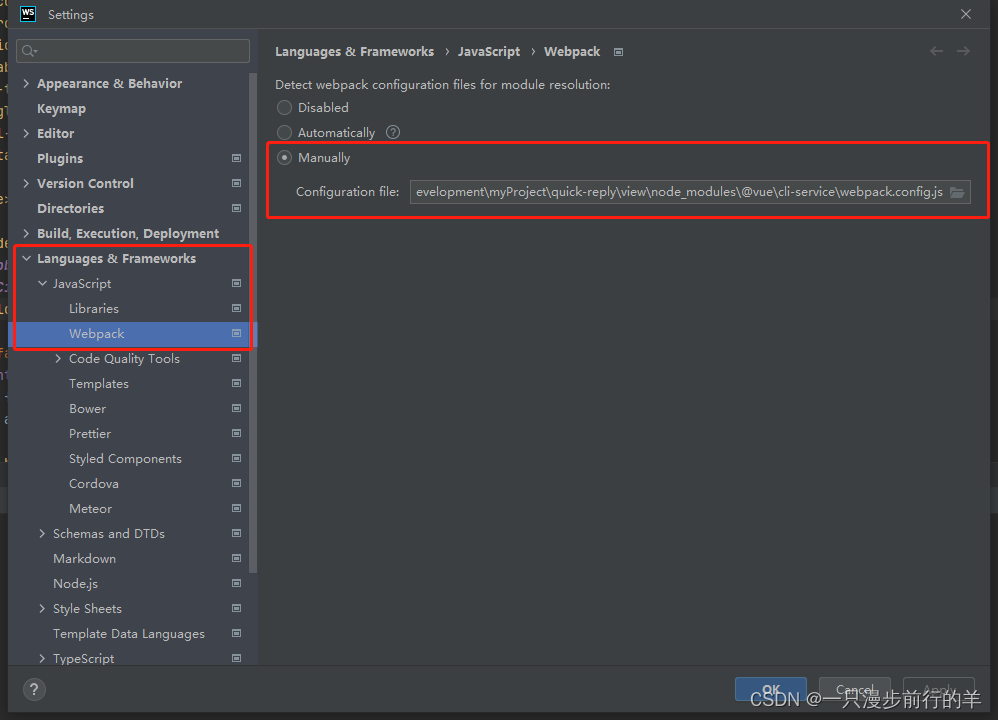The height and width of the screenshot is (720, 998).
Task: Click Languages & Frameworks breadcrumb link
Action: (x=354, y=52)
